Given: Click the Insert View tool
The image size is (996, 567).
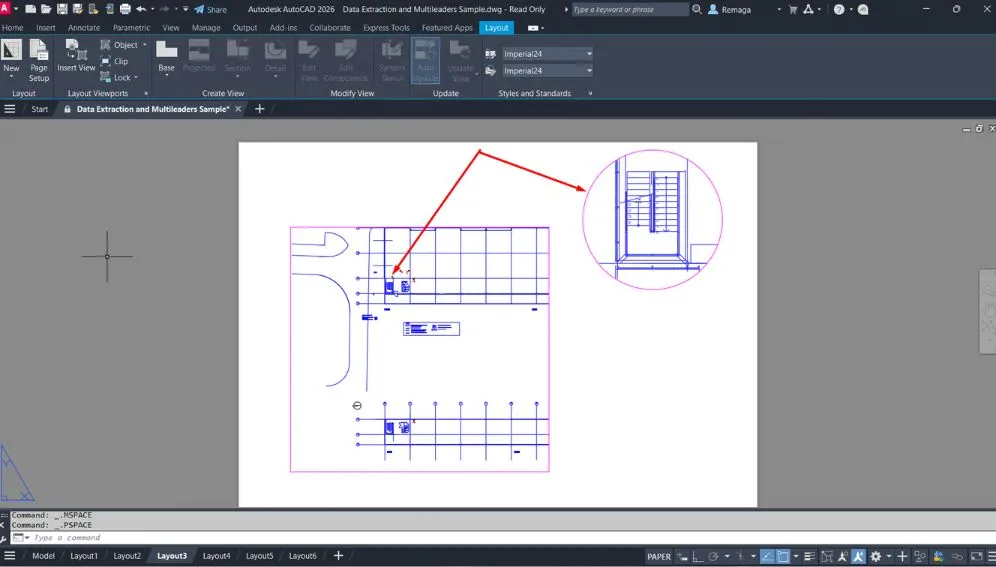Looking at the screenshot, I should pyautogui.click(x=76, y=55).
